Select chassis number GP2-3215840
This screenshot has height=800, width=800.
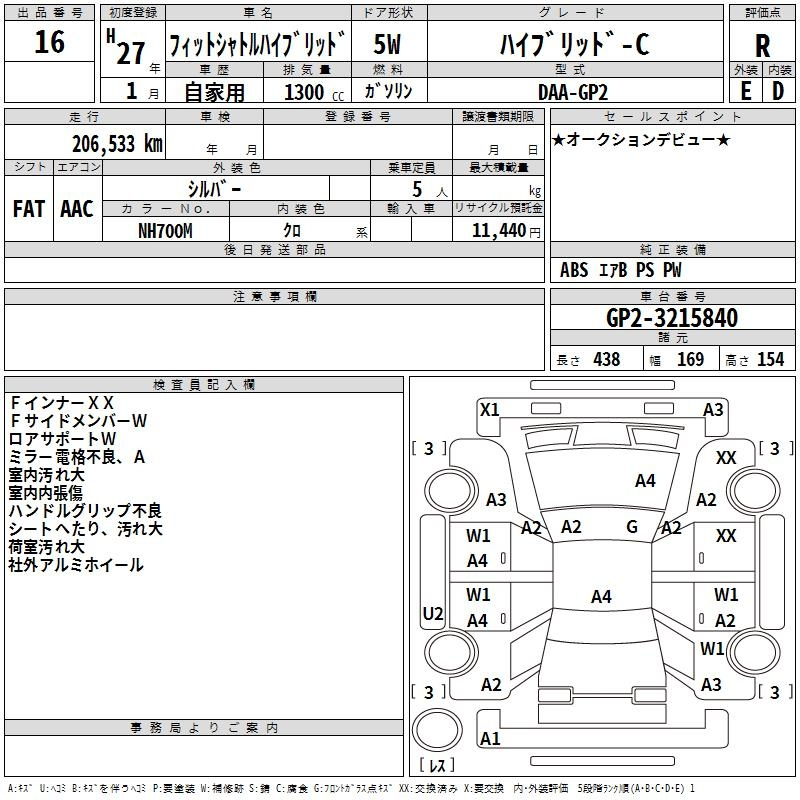click(671, 319)
